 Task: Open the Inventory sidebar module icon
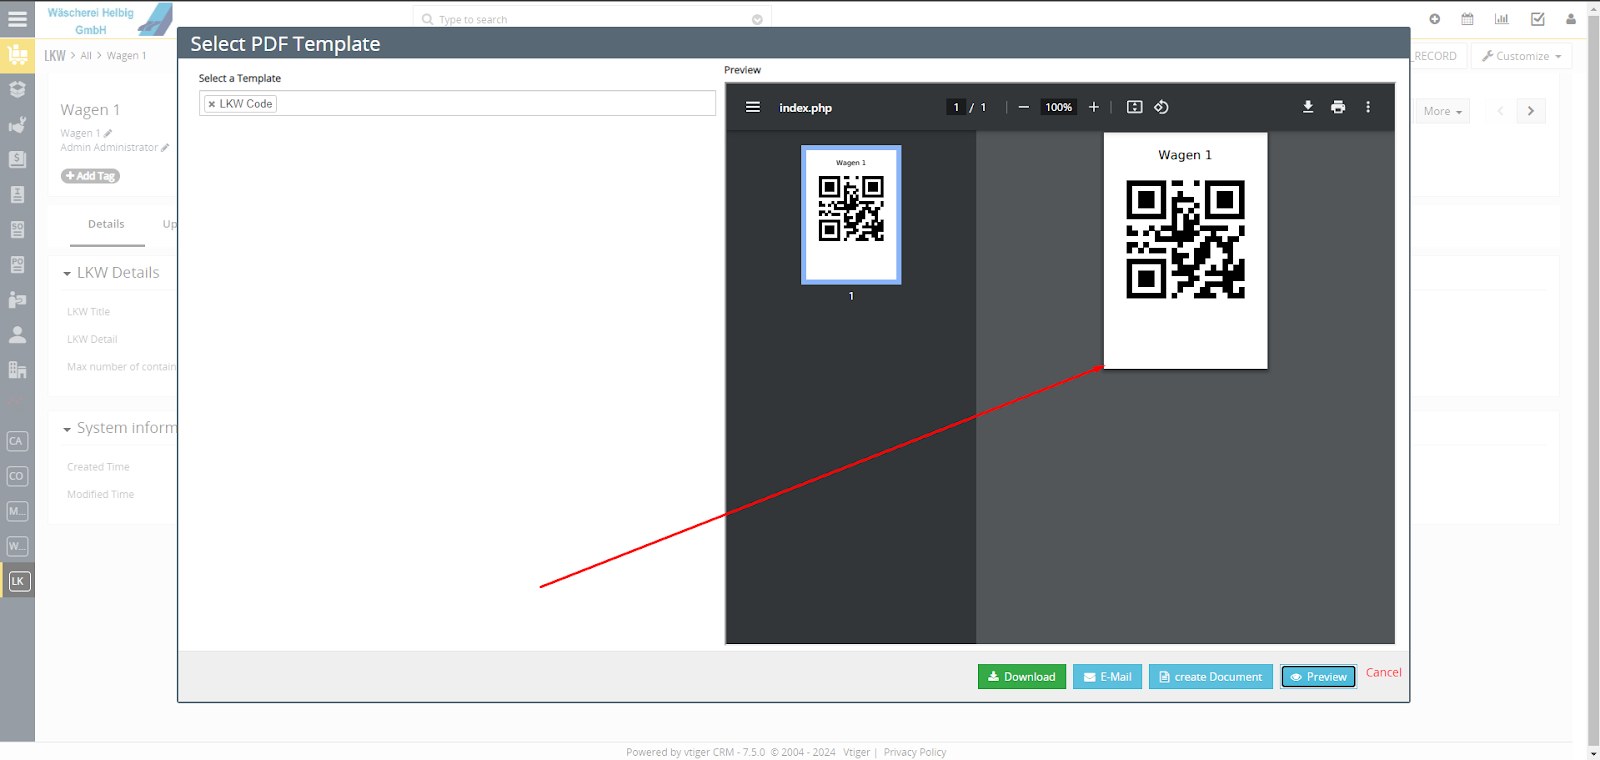point(17,55)
